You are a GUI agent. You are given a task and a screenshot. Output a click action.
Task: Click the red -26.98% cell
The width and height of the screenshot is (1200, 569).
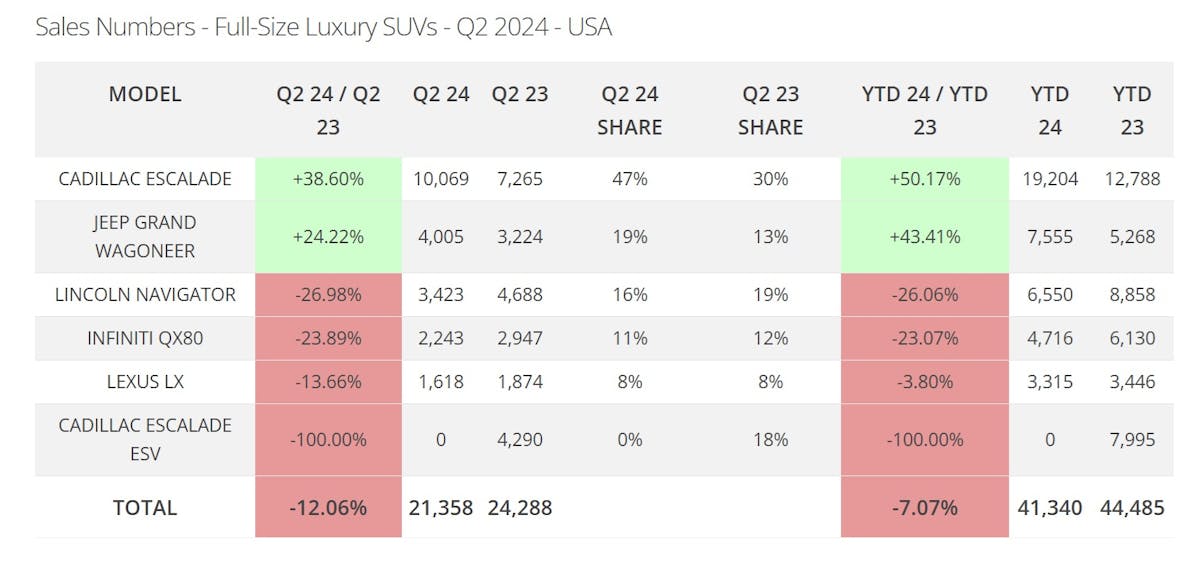pyautogui.click(x=328, y=295)
